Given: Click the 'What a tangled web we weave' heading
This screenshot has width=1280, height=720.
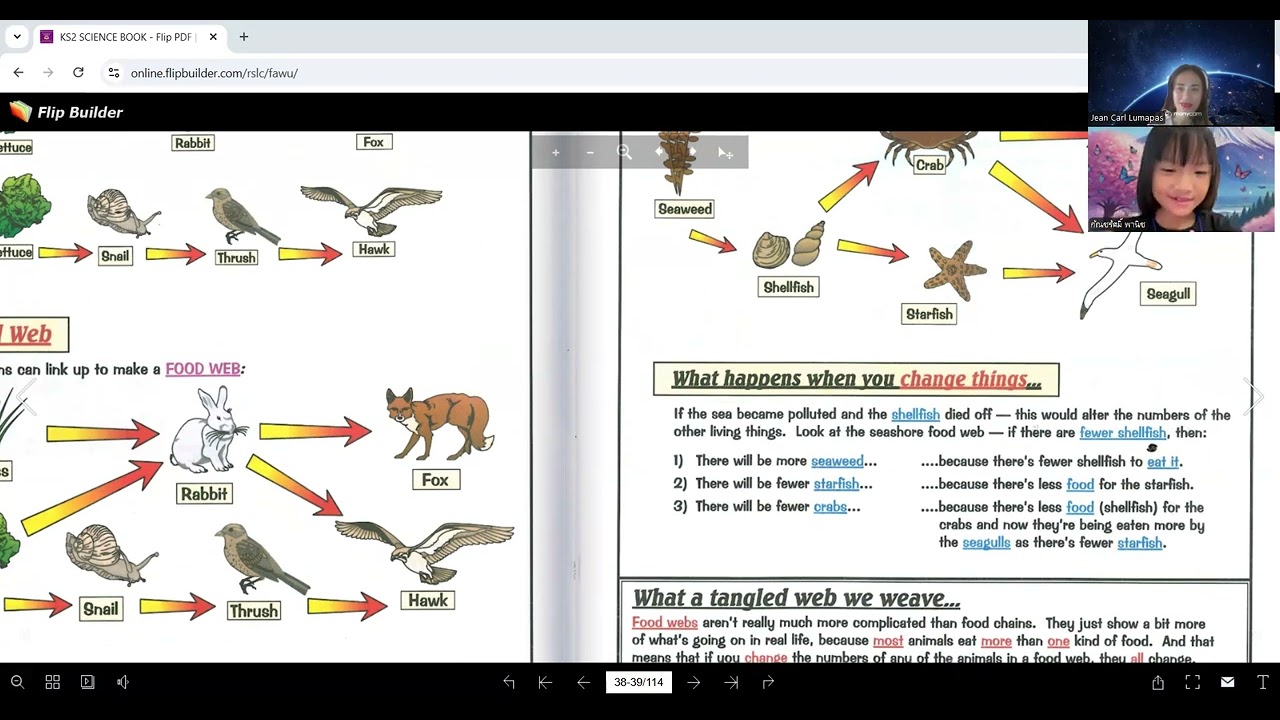Looking at the screenshot, I should coord(796,598).
